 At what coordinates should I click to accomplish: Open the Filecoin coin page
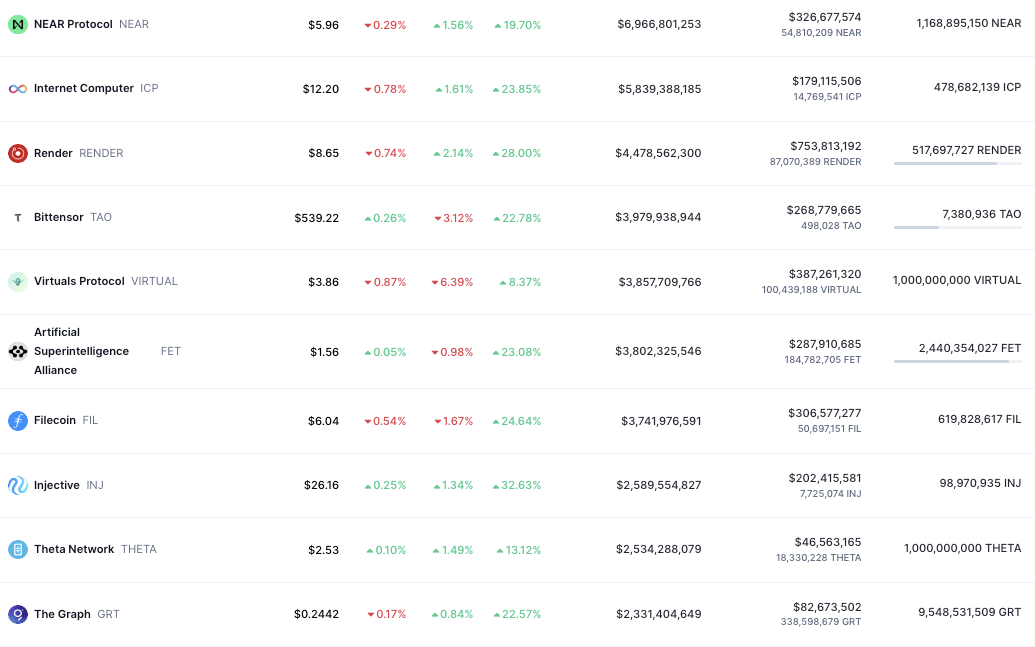[x=55, y=421]
